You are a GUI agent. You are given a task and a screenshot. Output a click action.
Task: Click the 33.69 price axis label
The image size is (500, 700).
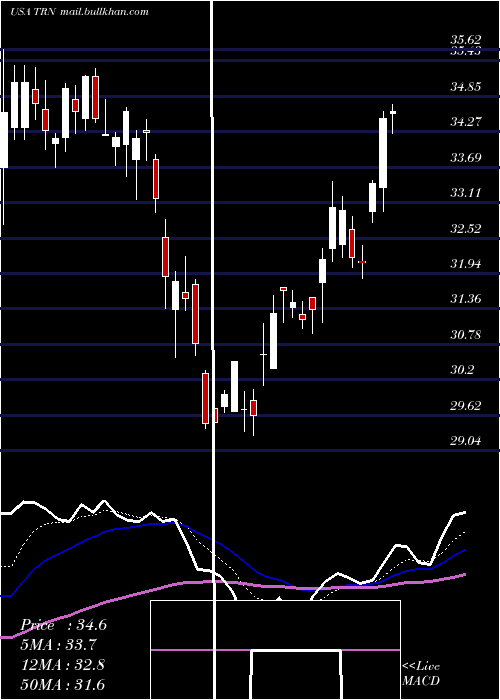click(466, 157)
